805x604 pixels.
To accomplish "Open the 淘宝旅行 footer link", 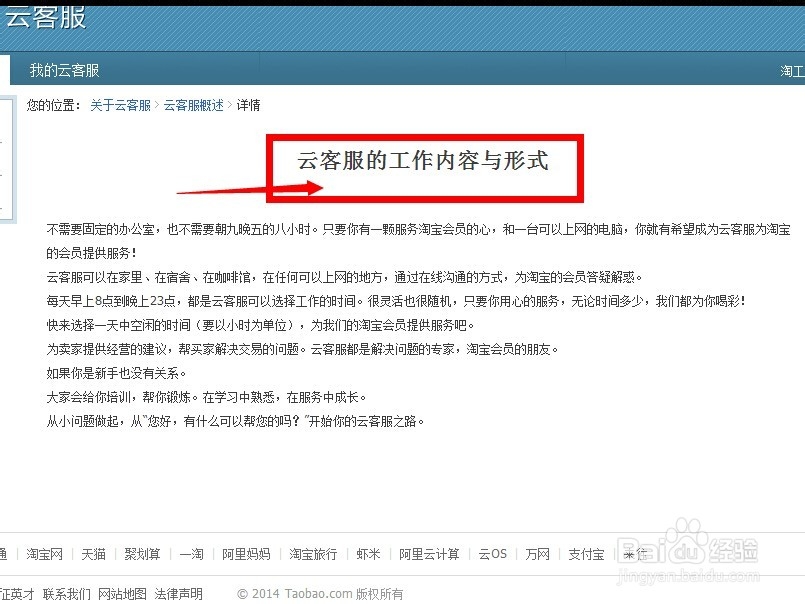I will [313, 554].
